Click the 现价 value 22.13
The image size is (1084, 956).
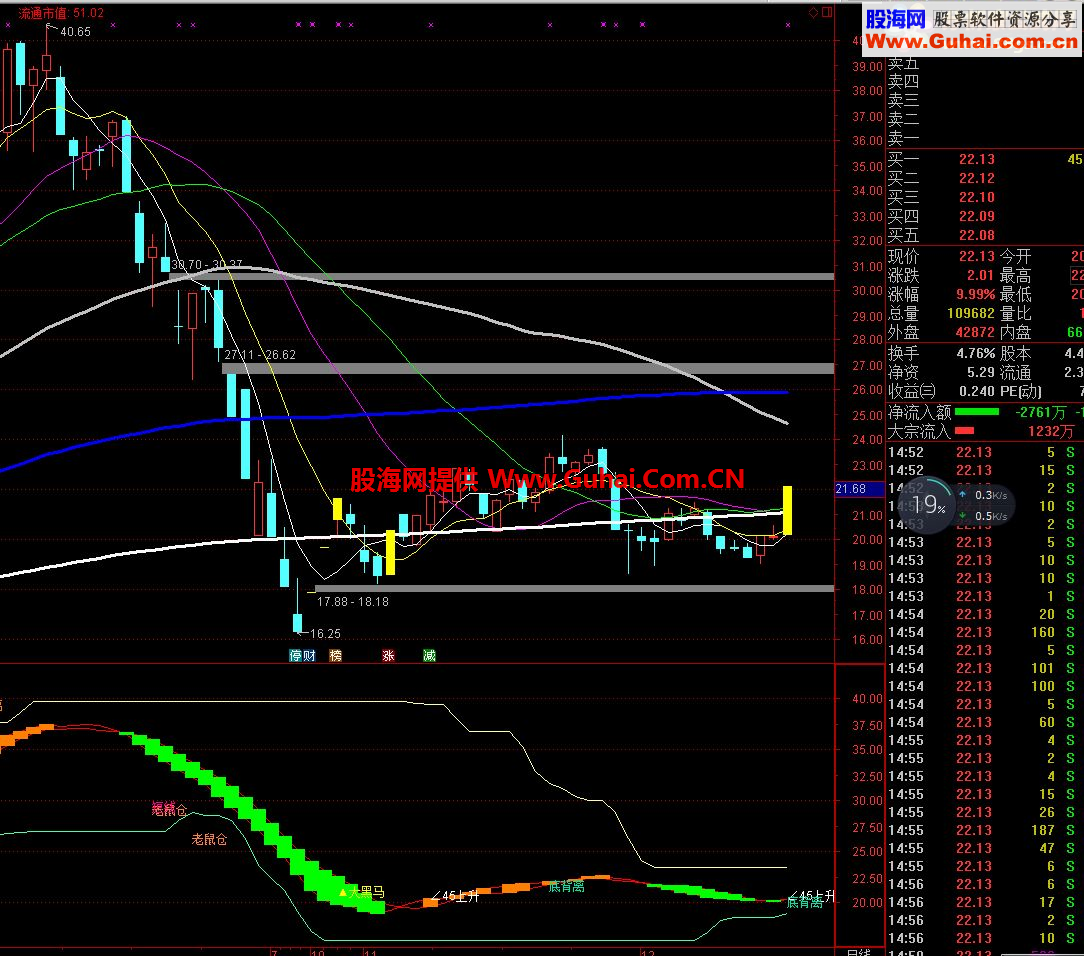pos(976,256)
